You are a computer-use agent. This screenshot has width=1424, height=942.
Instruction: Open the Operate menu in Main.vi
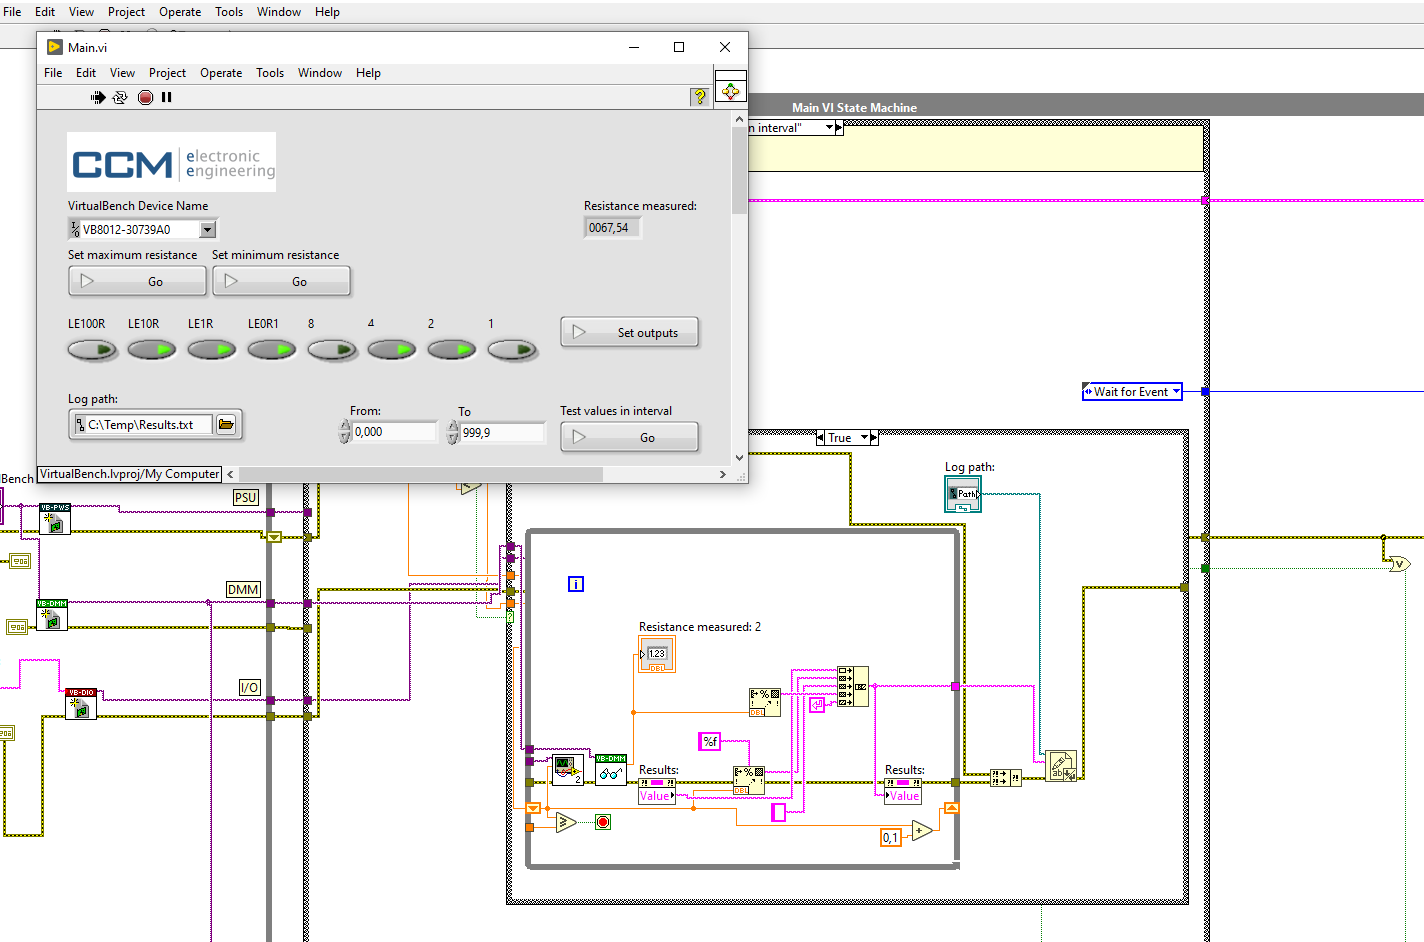(221, 72)
